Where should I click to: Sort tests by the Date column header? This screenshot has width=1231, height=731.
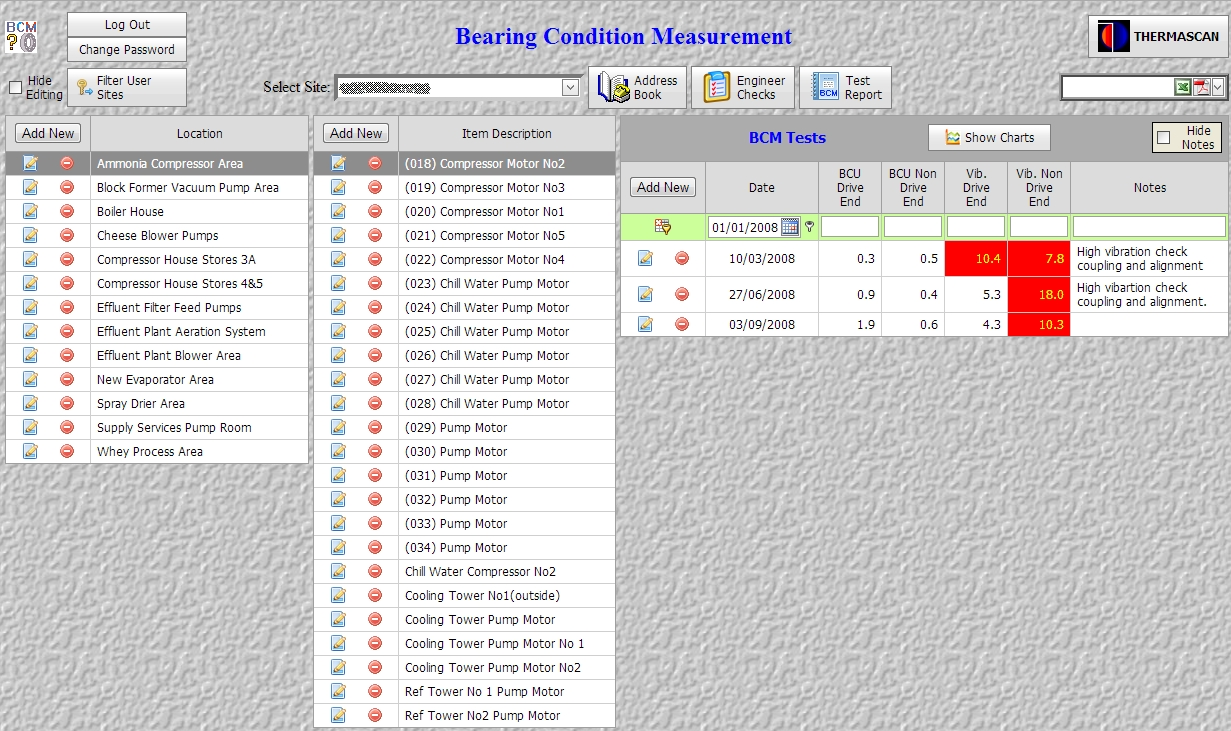tap(762, 187)
